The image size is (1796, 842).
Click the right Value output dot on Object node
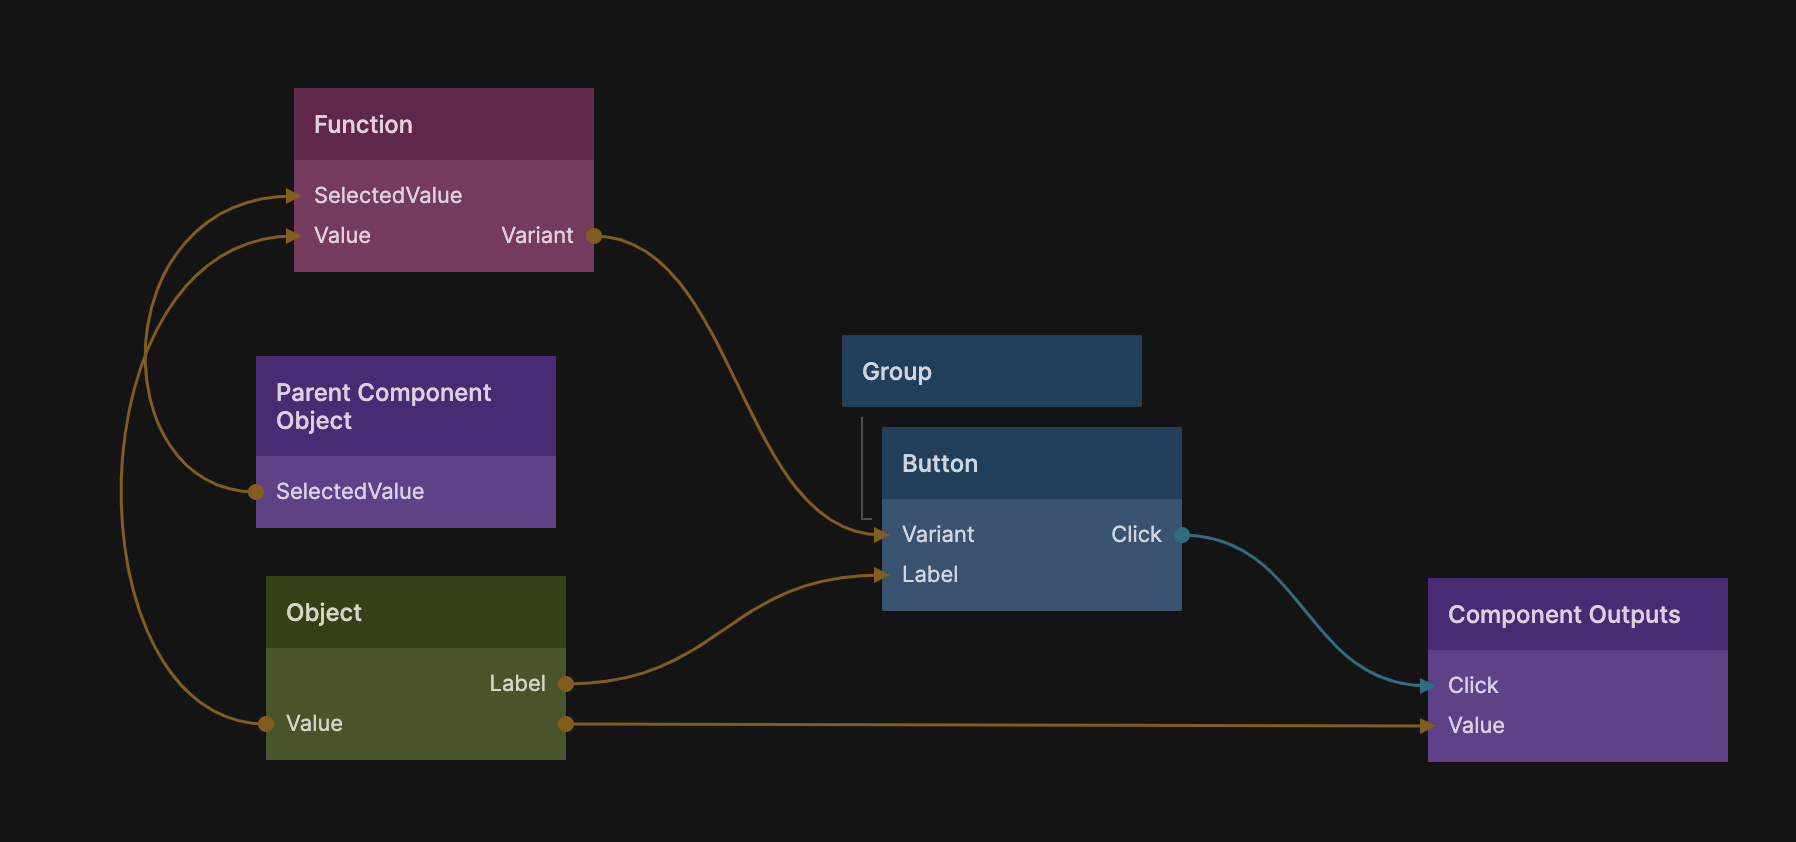click(566, 724)
